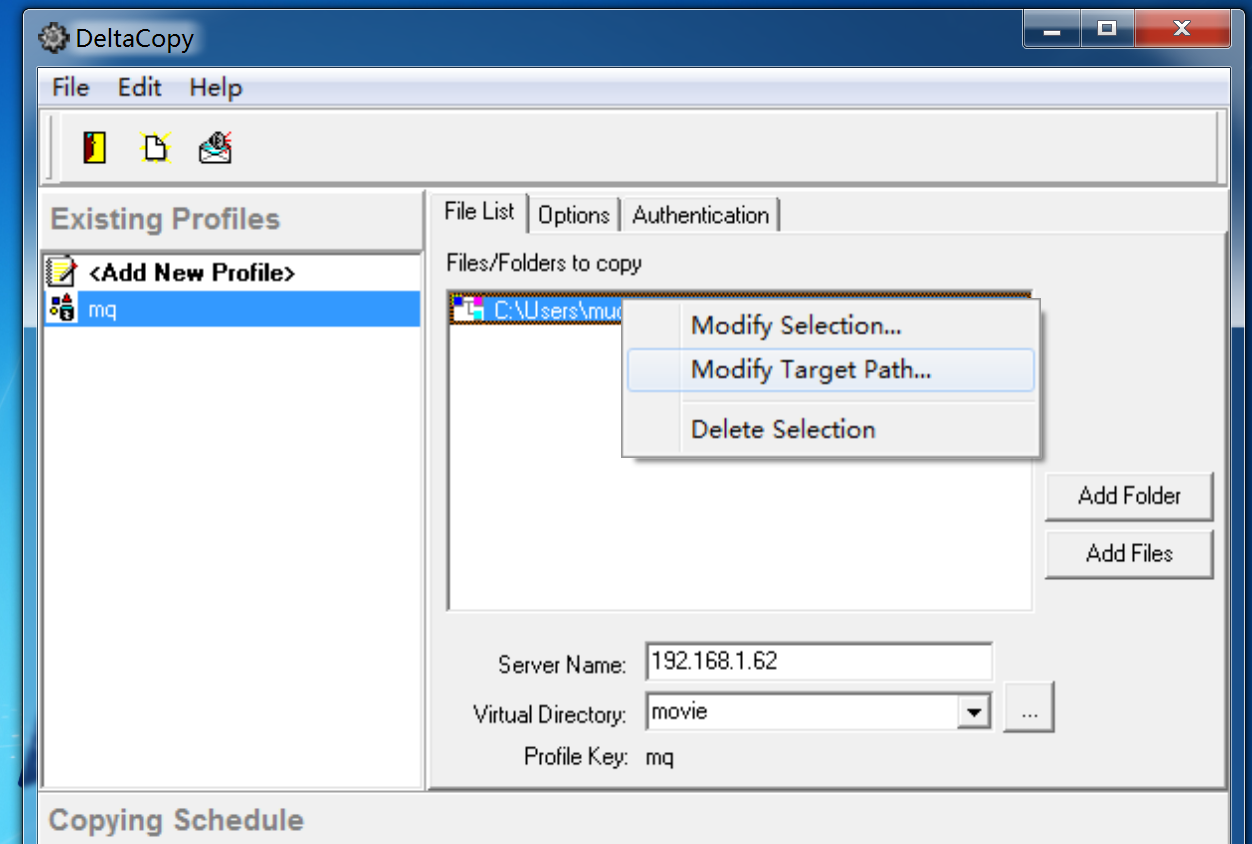
Task: Click the exit door toolbar icon
Action: 95,148
